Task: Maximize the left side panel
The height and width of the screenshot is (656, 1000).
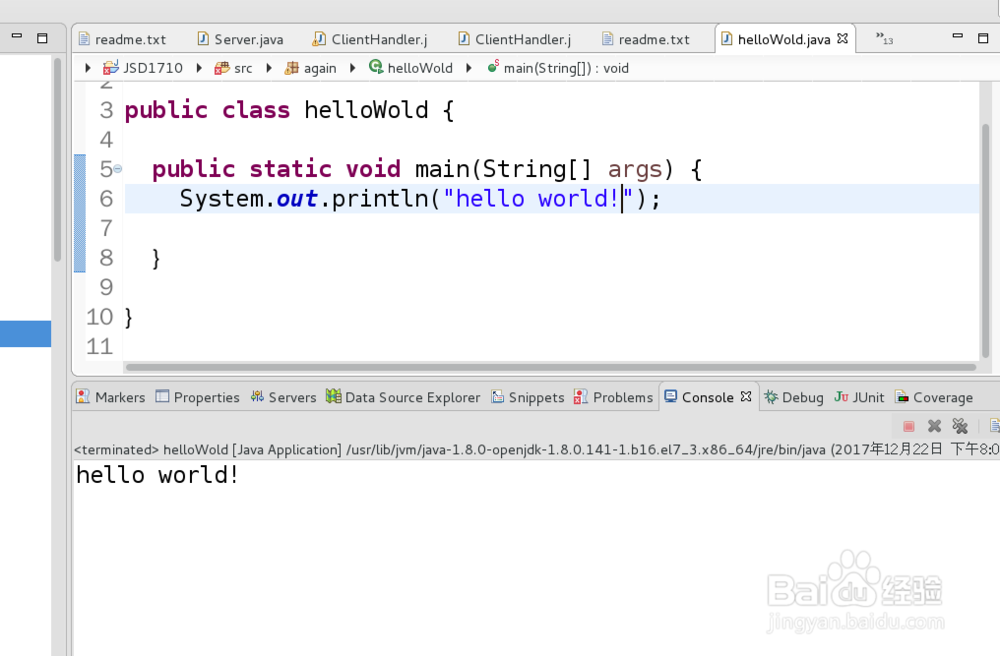Action: [x=42, y=38]
